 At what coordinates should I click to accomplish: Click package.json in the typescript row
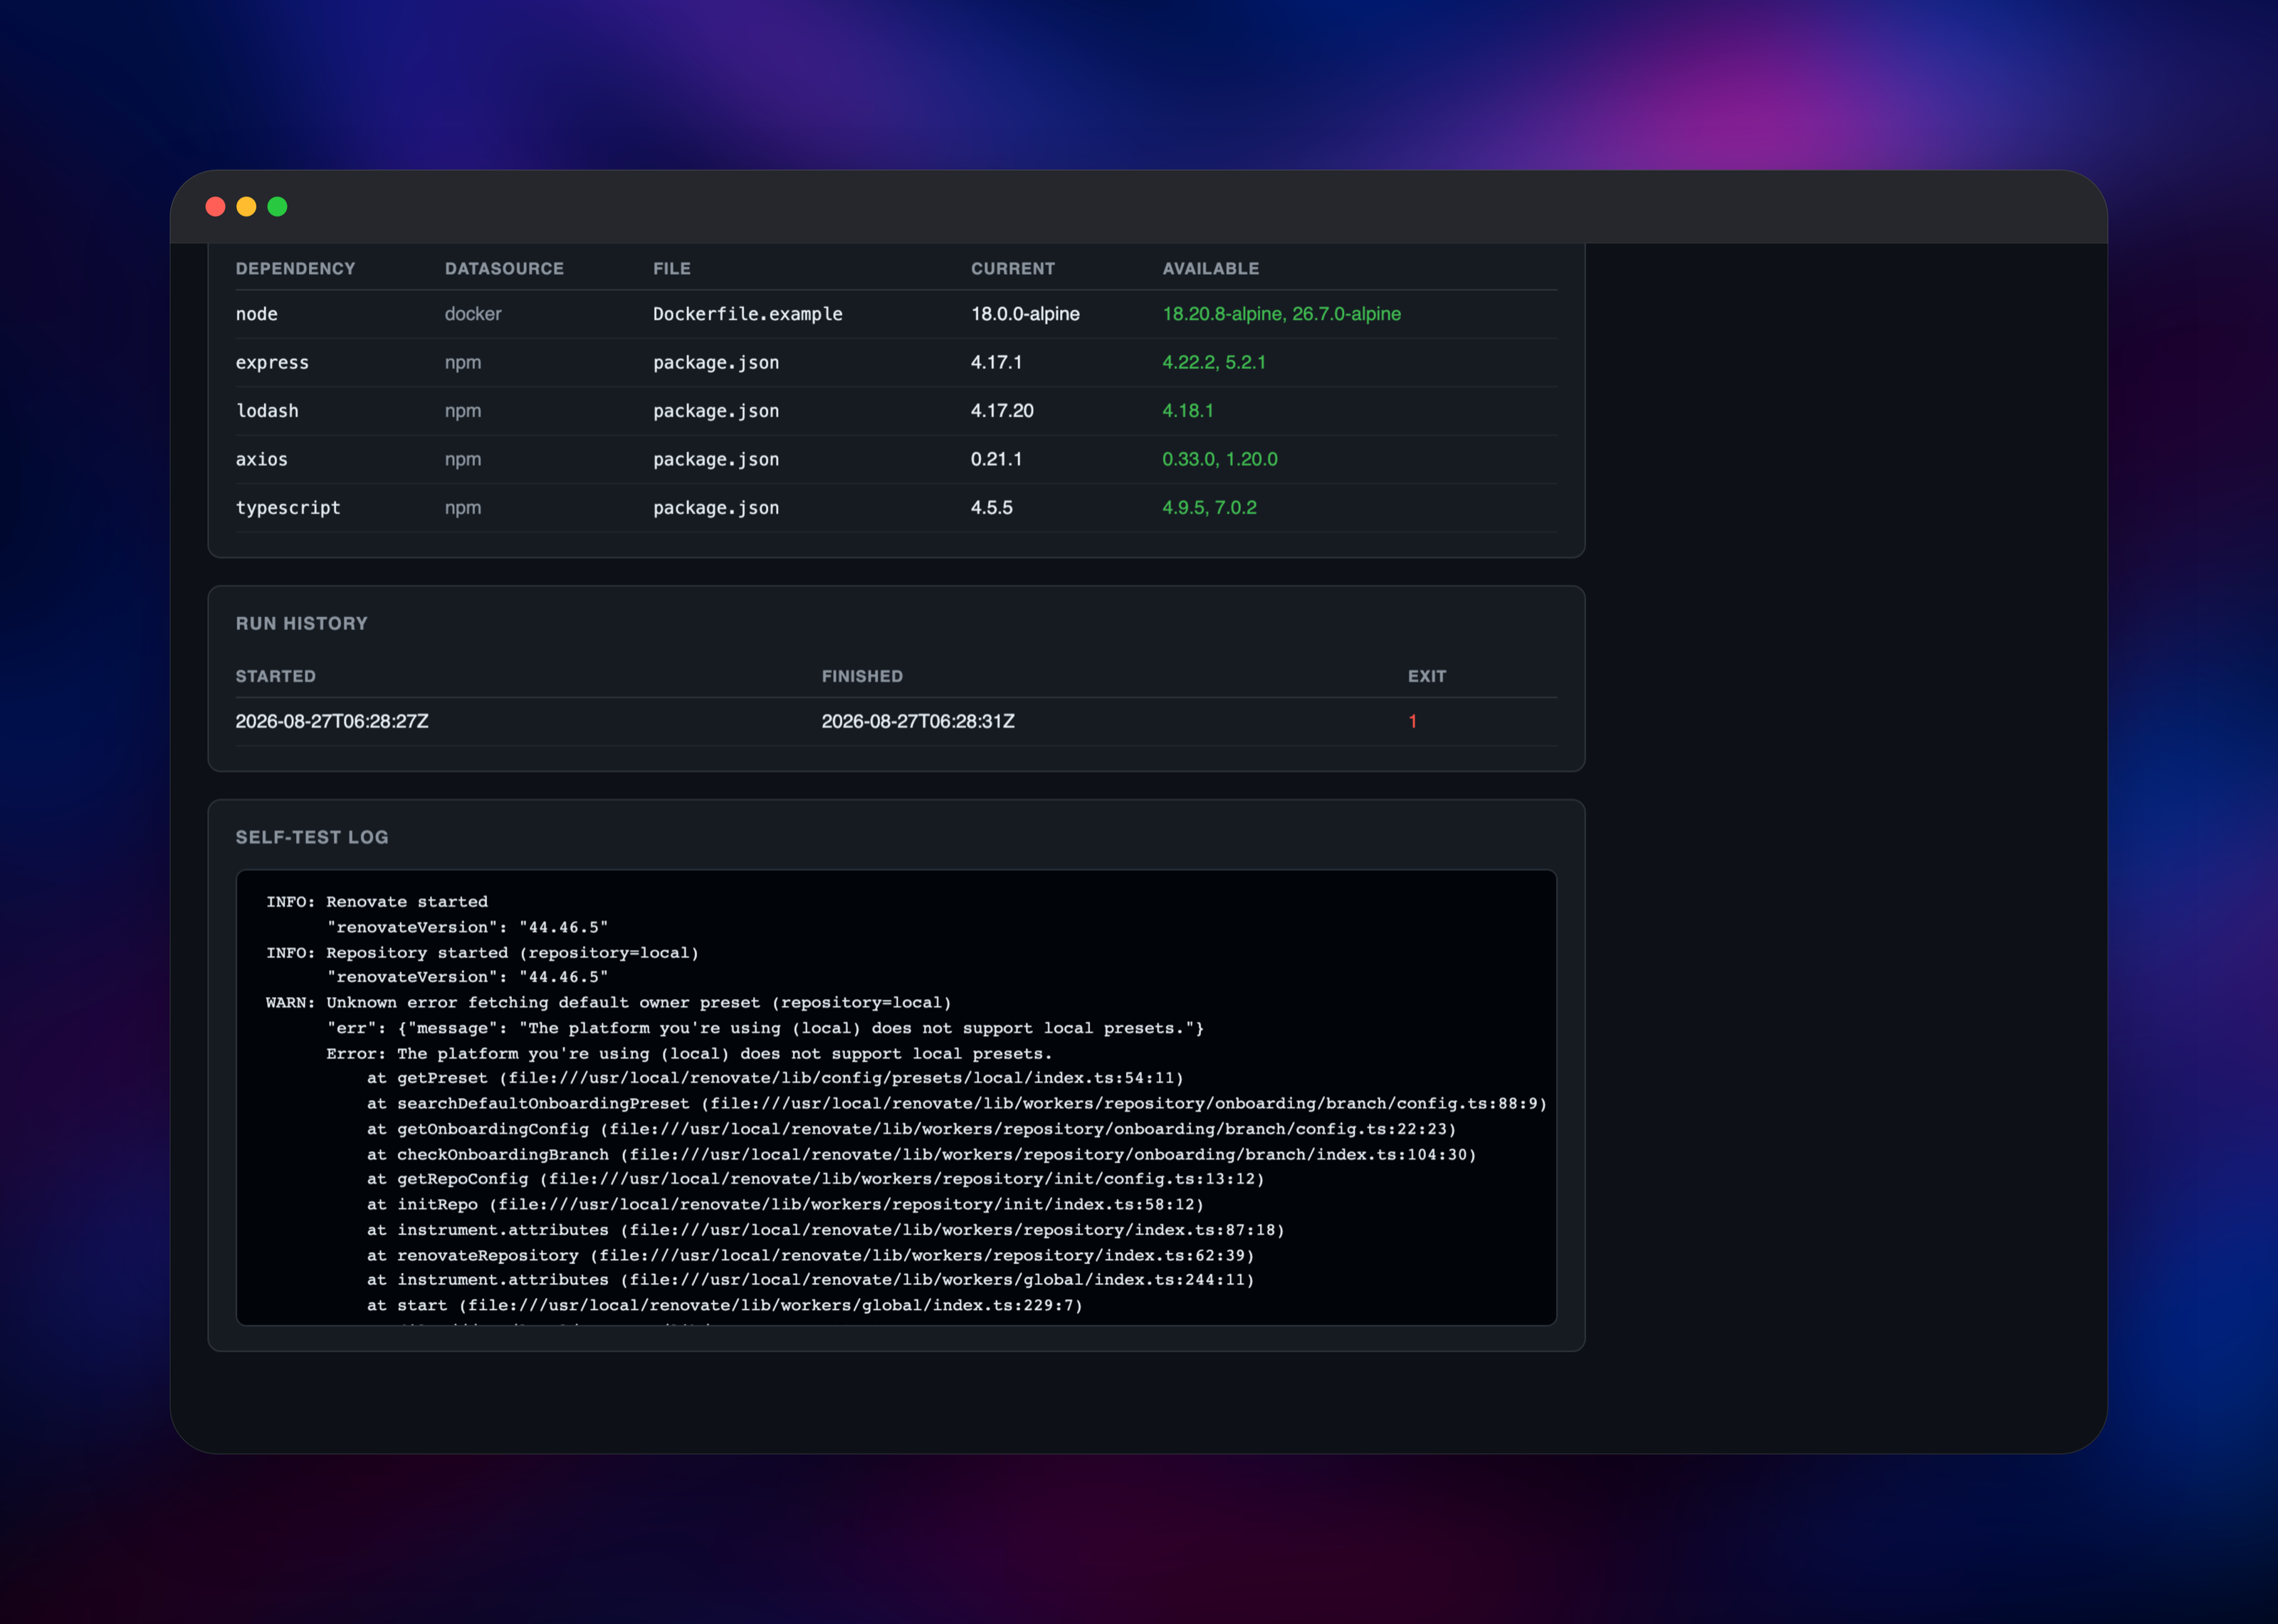716,508
